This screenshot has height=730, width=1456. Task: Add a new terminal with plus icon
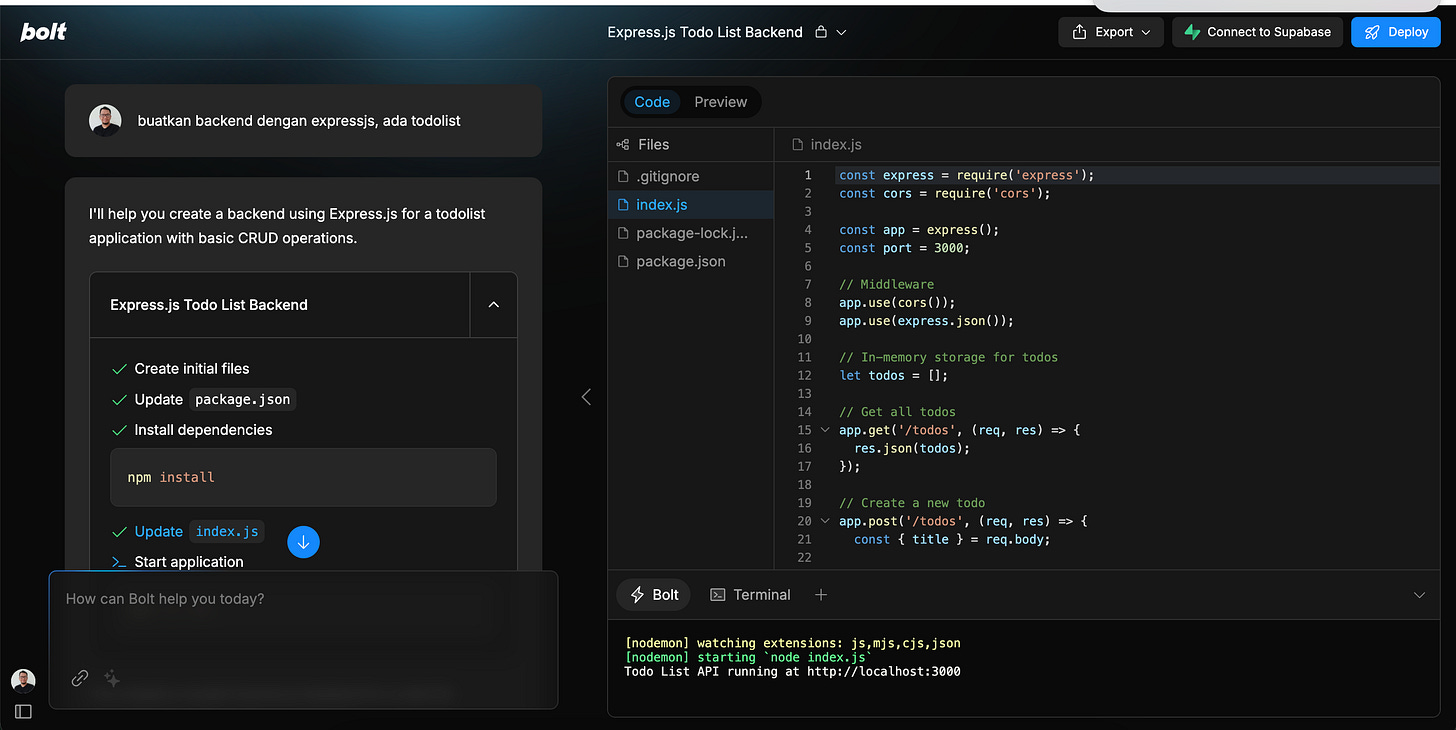(821, 595)
